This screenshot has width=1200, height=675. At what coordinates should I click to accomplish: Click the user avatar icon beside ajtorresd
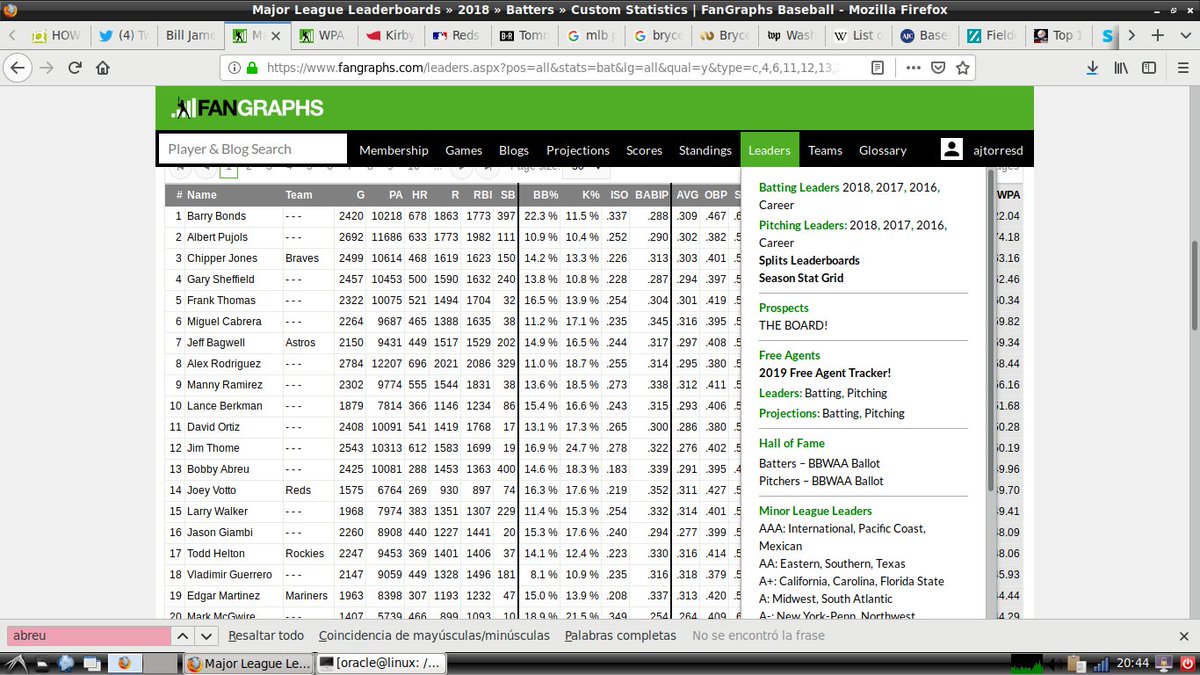(952, 149)
